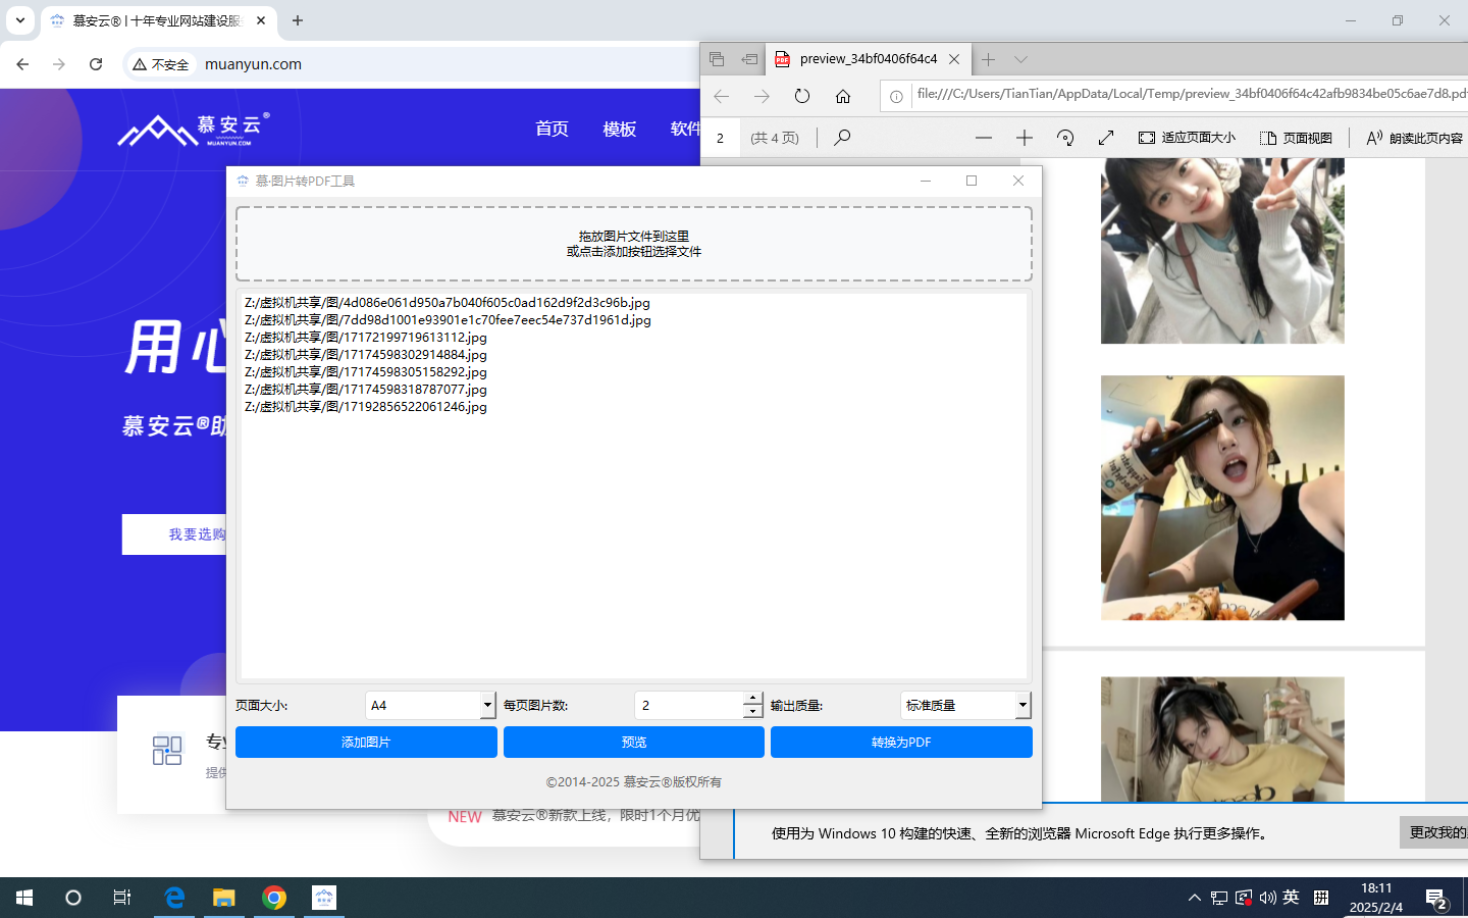
Task: Click the 添加图片 button
Action: pyautogui.click(x=366, y=742)
